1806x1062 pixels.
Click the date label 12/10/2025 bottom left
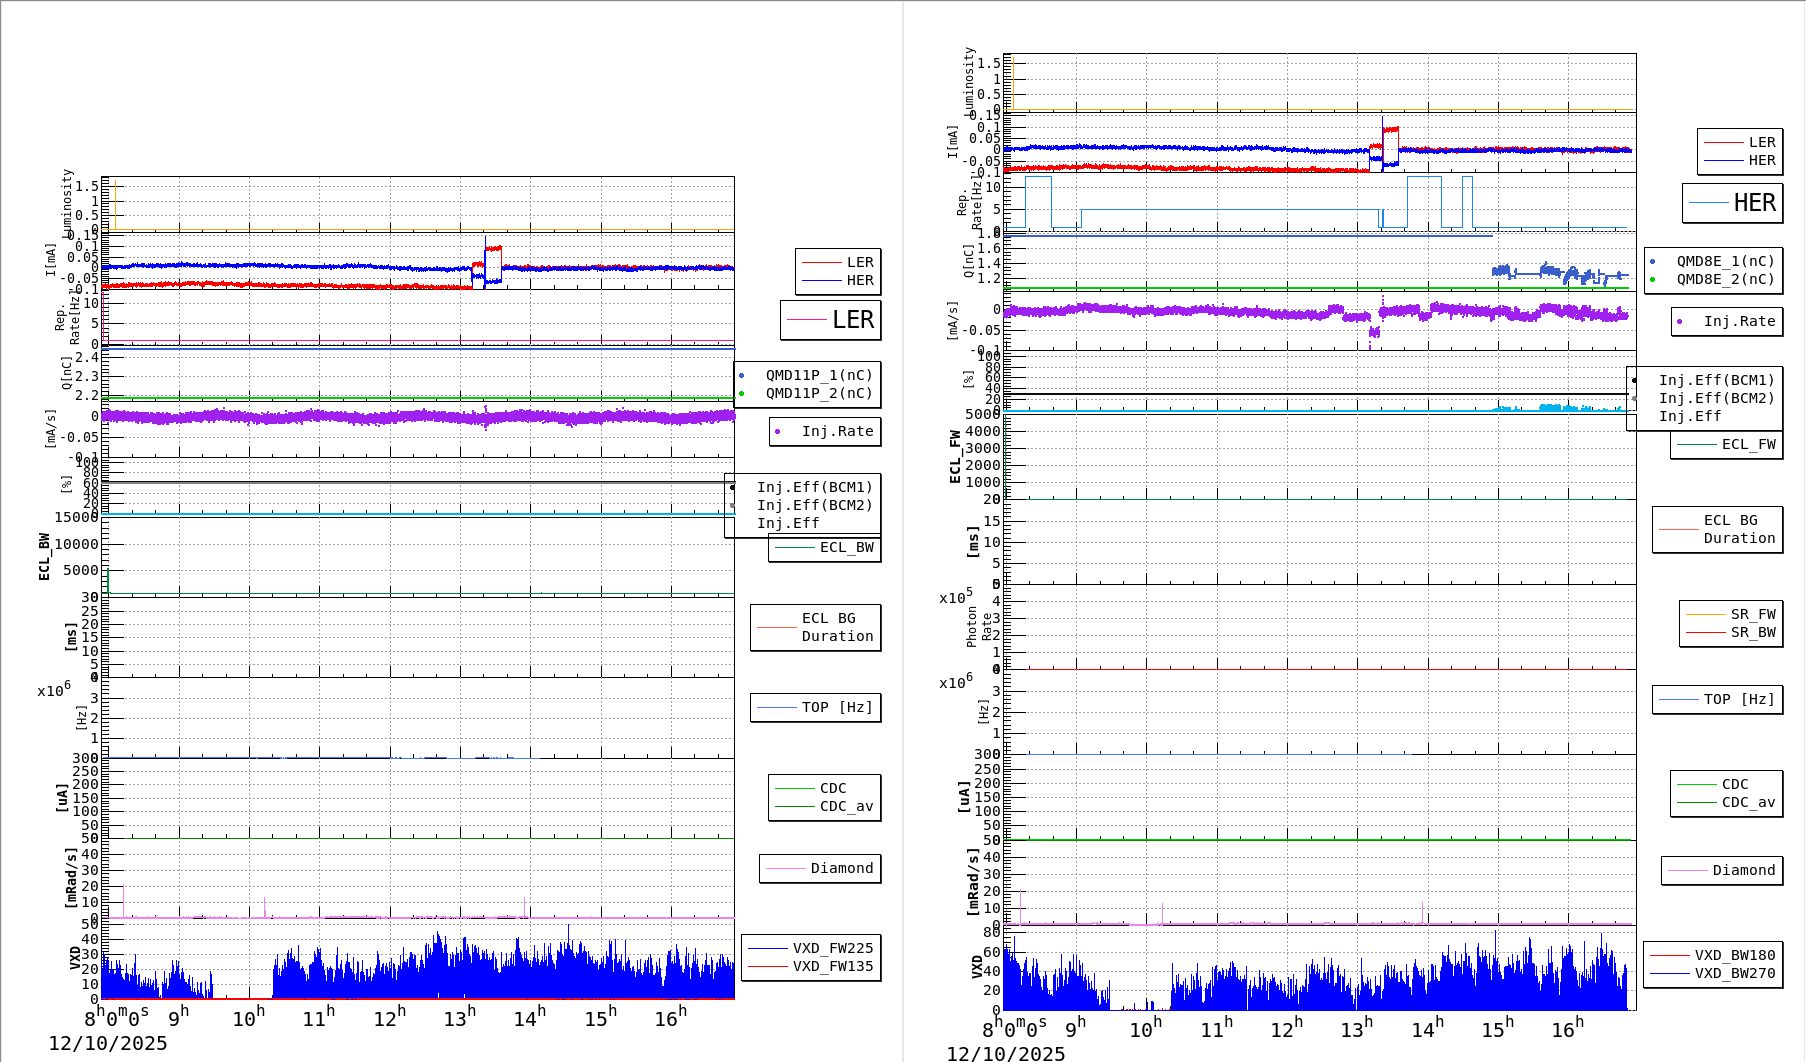click(x=110, y=1042)
